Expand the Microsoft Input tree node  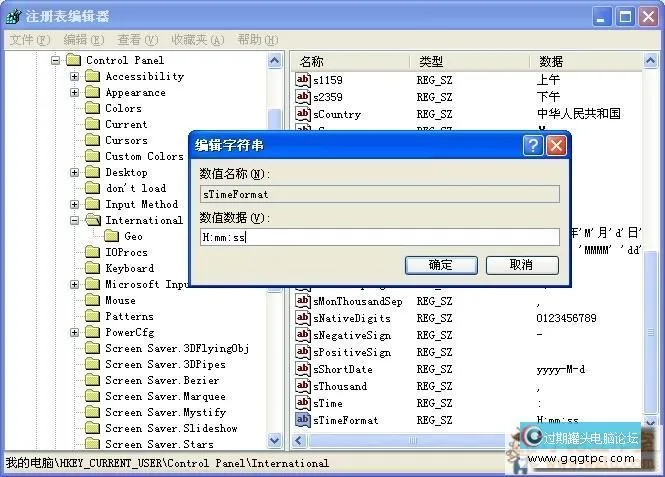click(75, 284)
